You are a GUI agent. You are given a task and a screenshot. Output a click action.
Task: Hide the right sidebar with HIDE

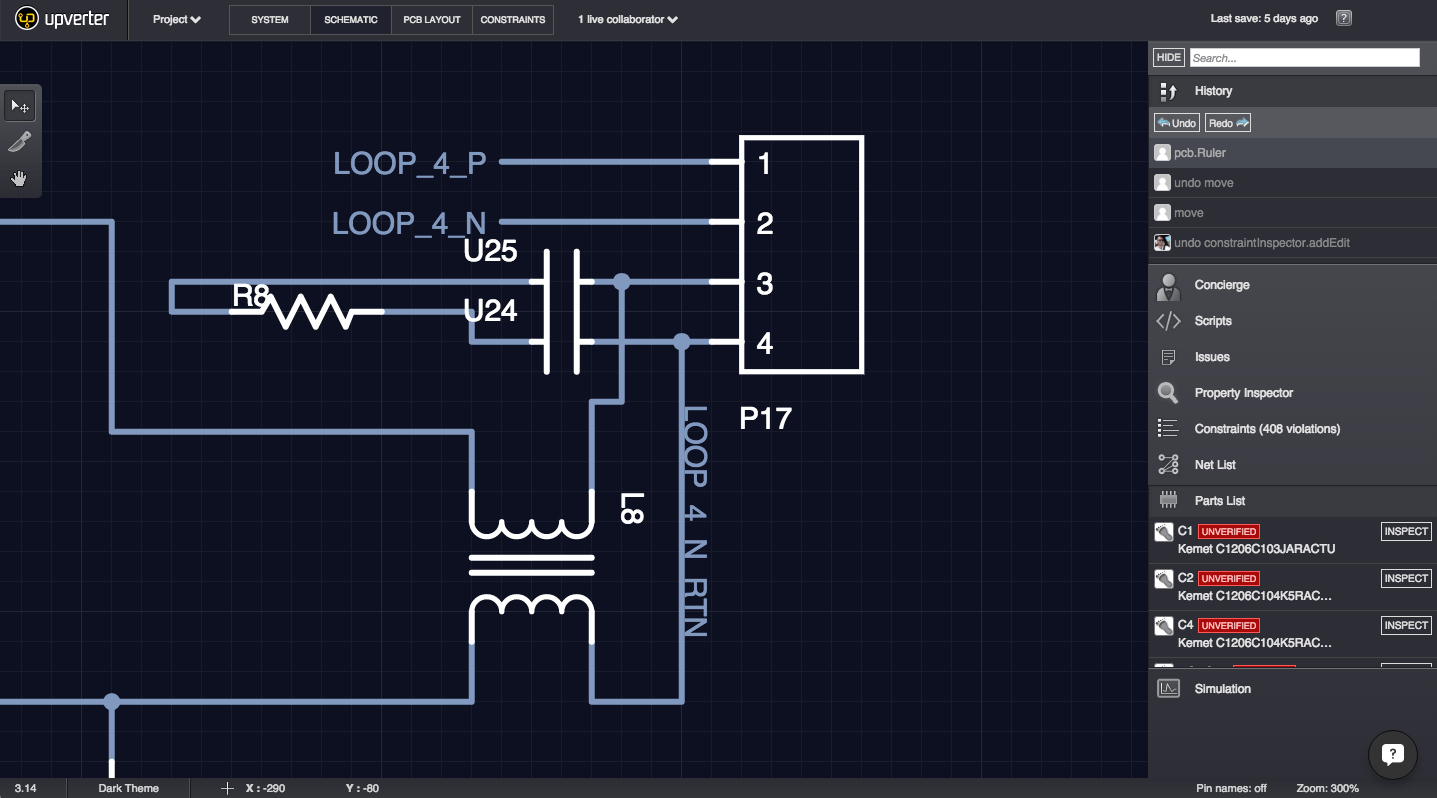(1168, 57)
